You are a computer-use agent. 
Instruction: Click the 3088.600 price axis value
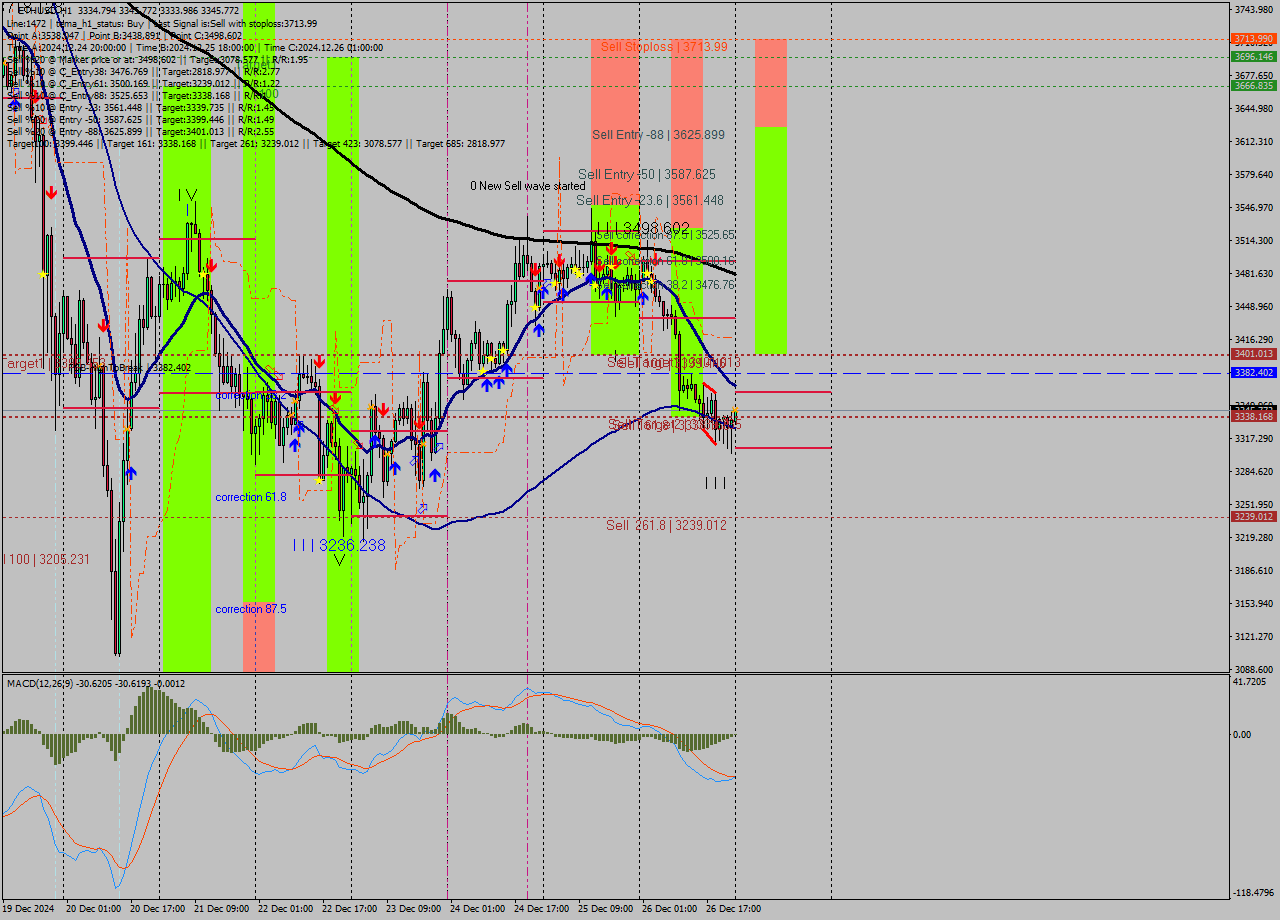tap(1254, 670)
